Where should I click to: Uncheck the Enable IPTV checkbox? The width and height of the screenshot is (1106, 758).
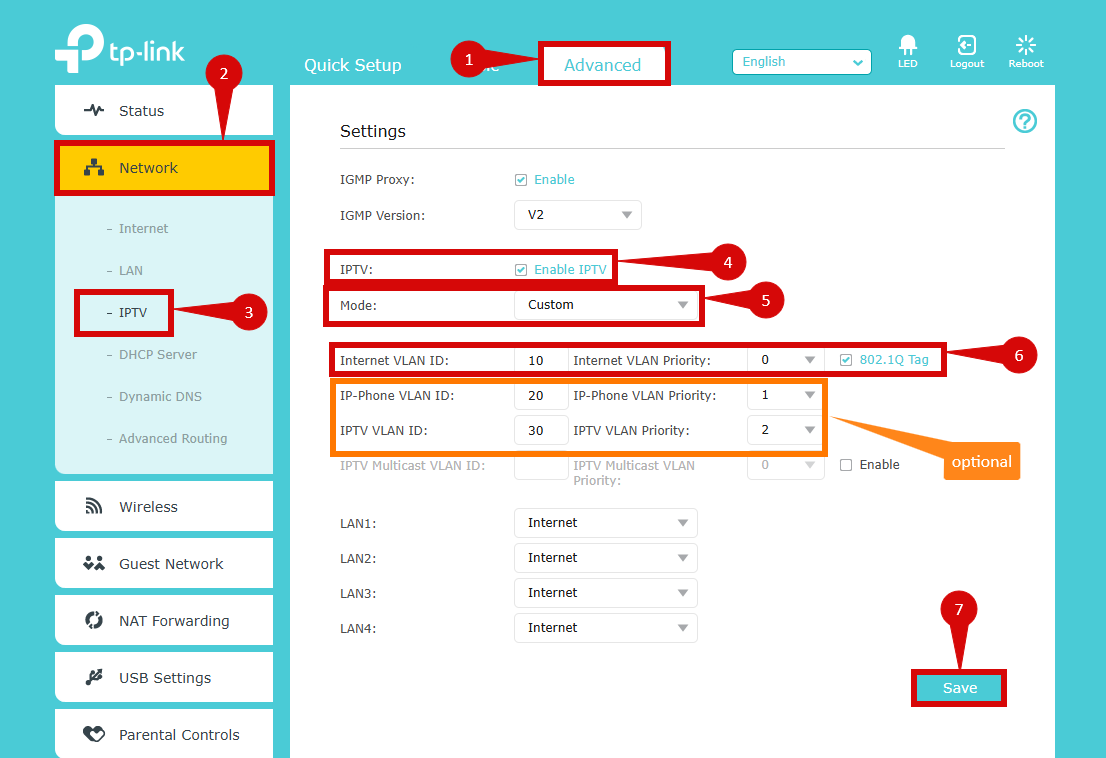521,270
